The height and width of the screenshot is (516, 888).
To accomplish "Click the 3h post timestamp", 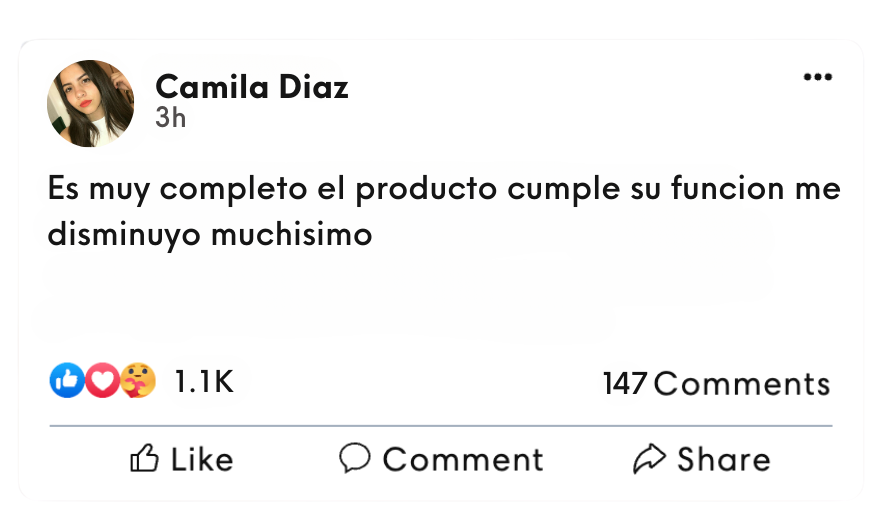I will click(170, 118).
